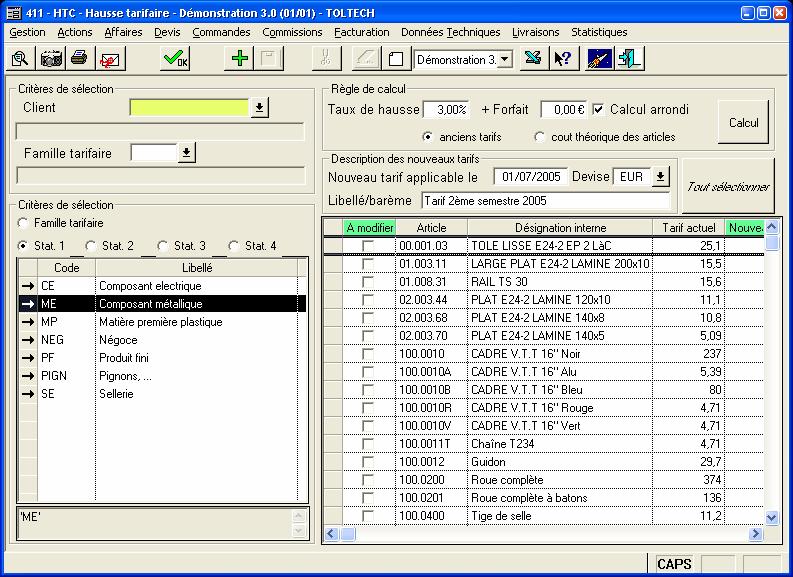Select the Stat. 3 radio button

(163, 246)
